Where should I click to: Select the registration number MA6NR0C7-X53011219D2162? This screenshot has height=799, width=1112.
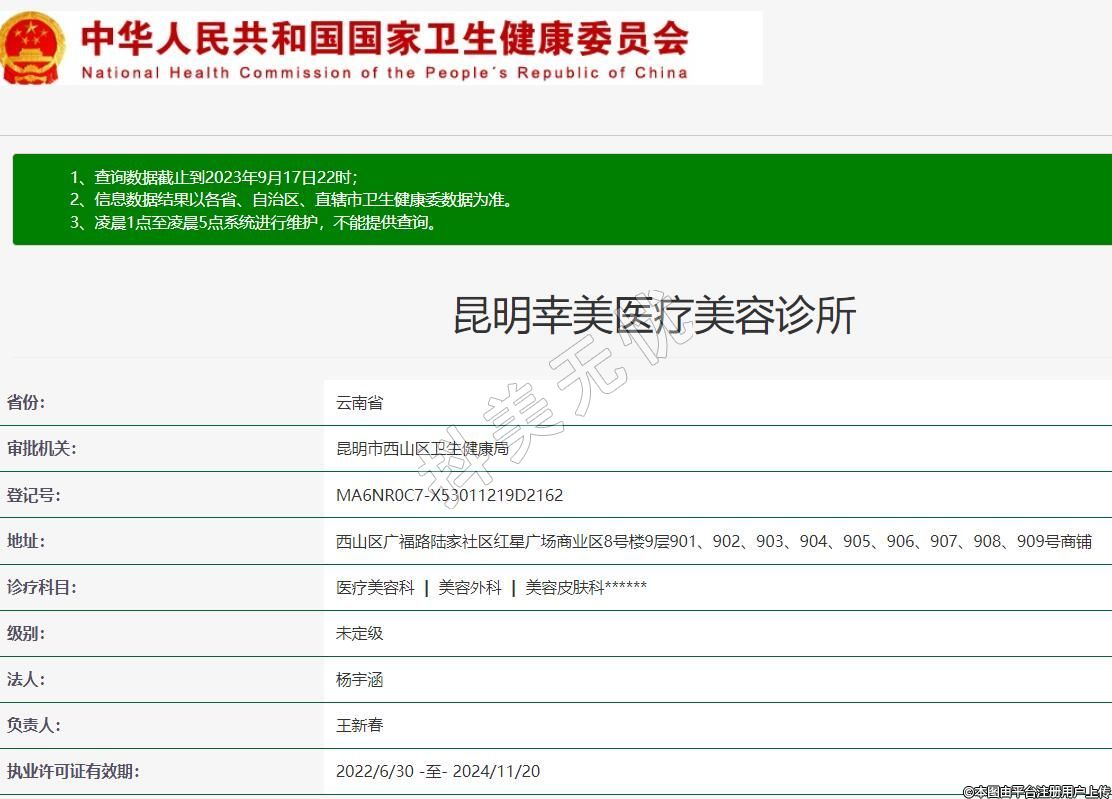[x=449, y=495]
